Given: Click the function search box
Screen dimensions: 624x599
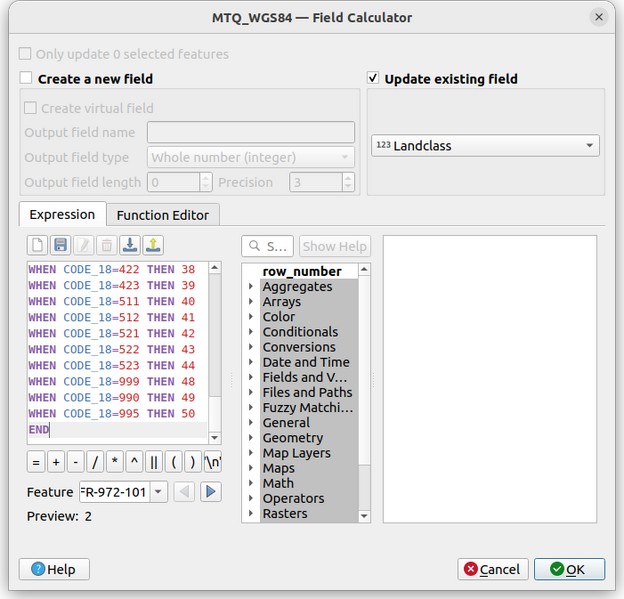Looking at the screenshot, I should [x=267, y=246].
